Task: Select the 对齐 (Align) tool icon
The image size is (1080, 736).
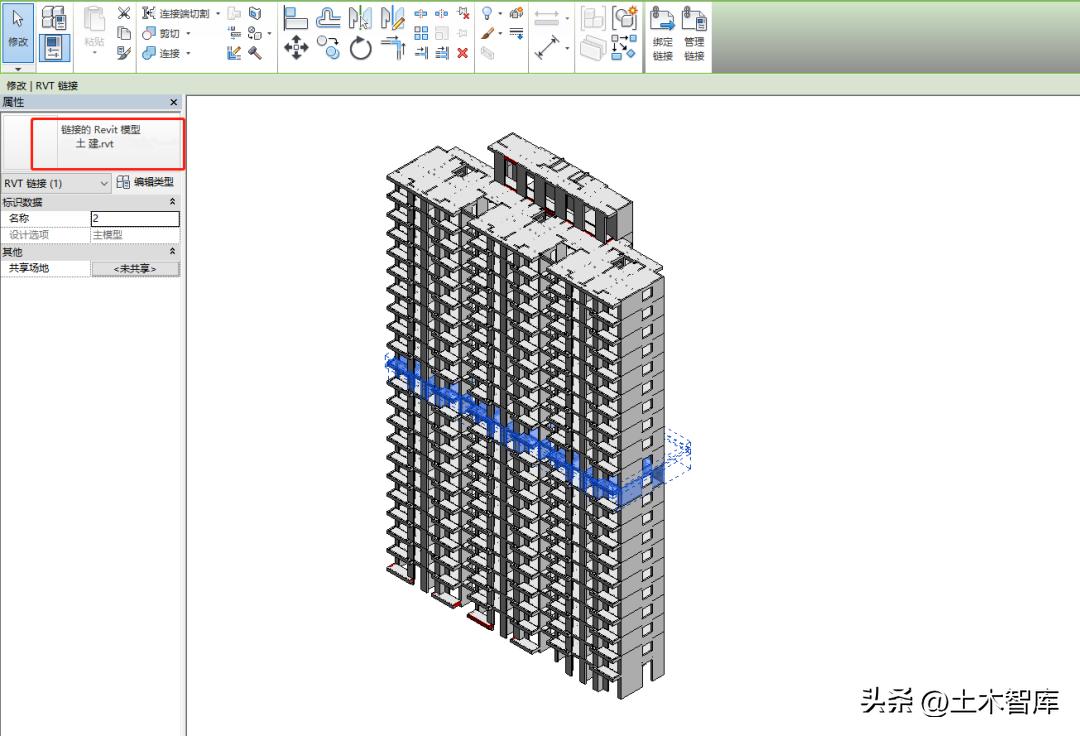Action: click(x=295, y=18)
